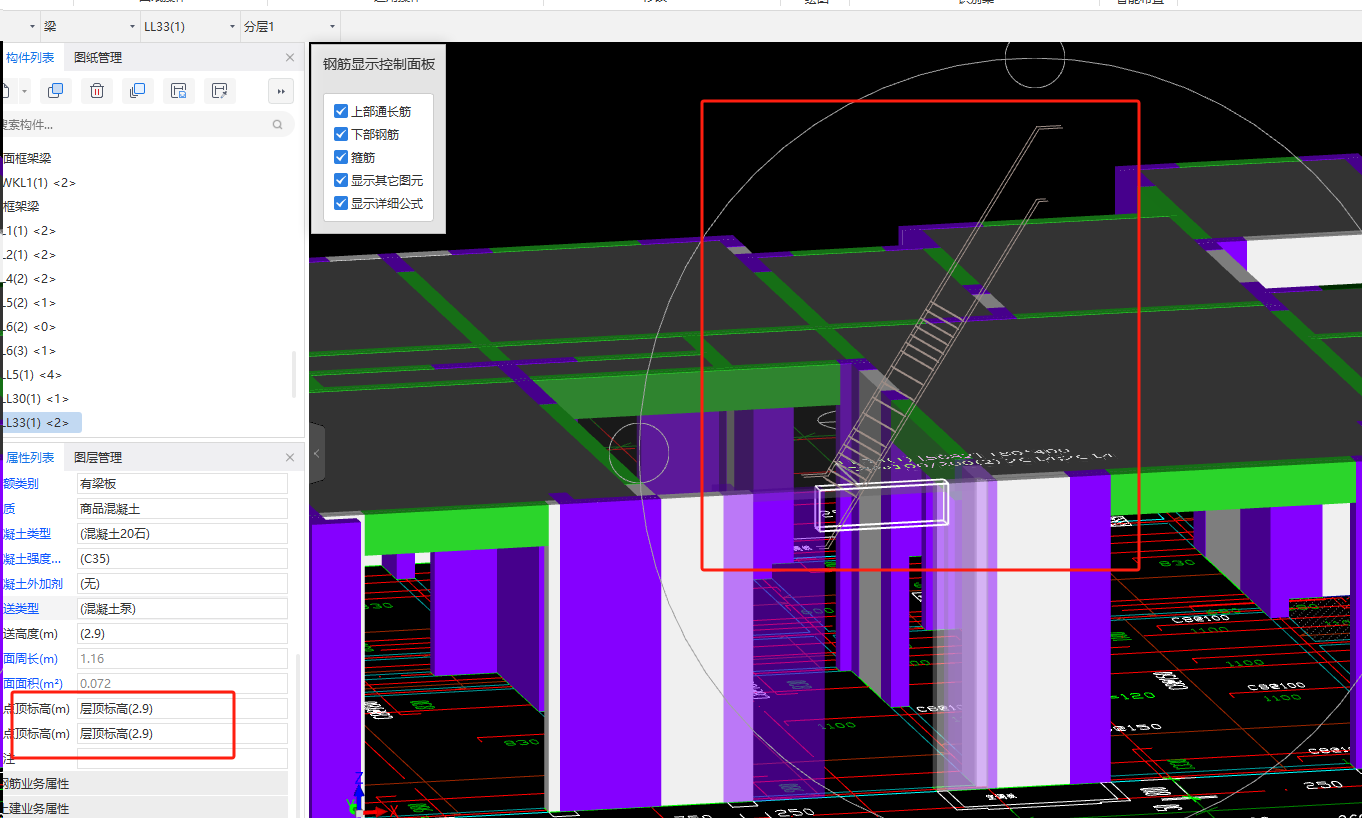Expand the 土建业务属性 section

click(144, 808)
